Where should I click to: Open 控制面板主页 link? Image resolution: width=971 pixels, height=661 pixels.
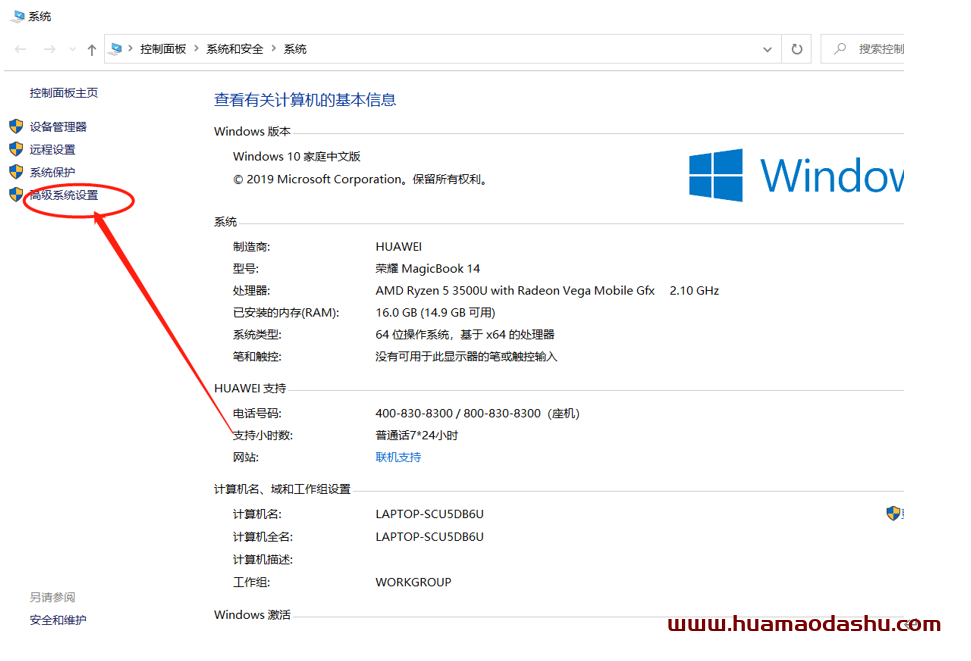pyautogui.click(x=64, y=93)
